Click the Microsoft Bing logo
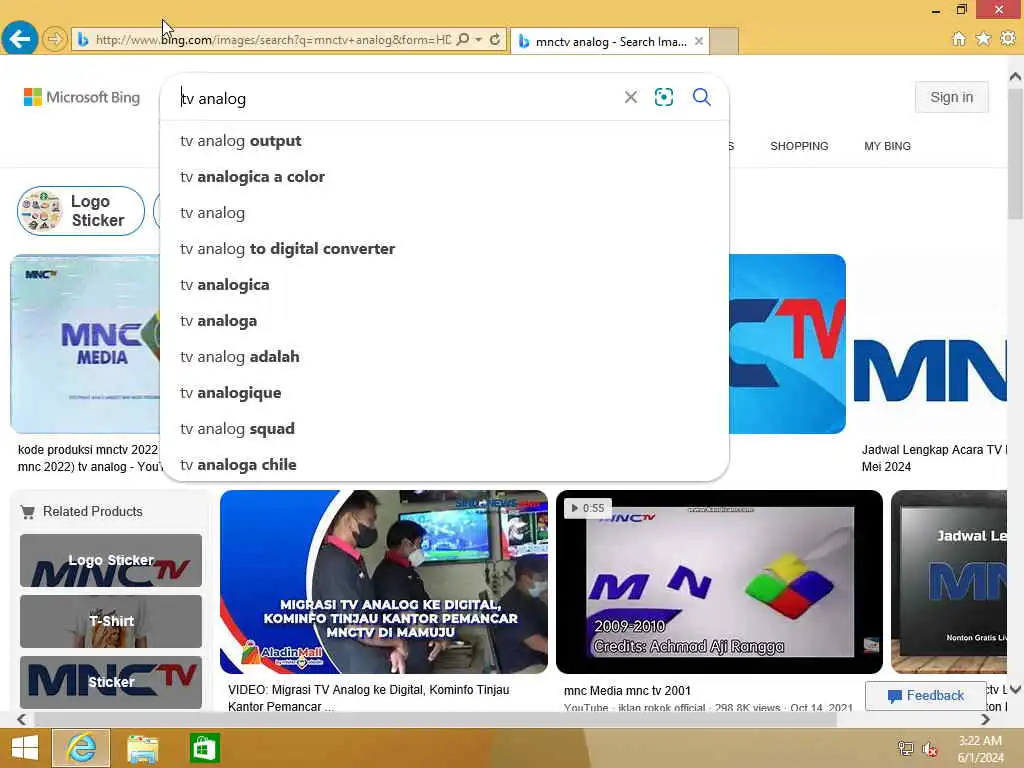The image size is (1024, 768). tap(82, 97)
